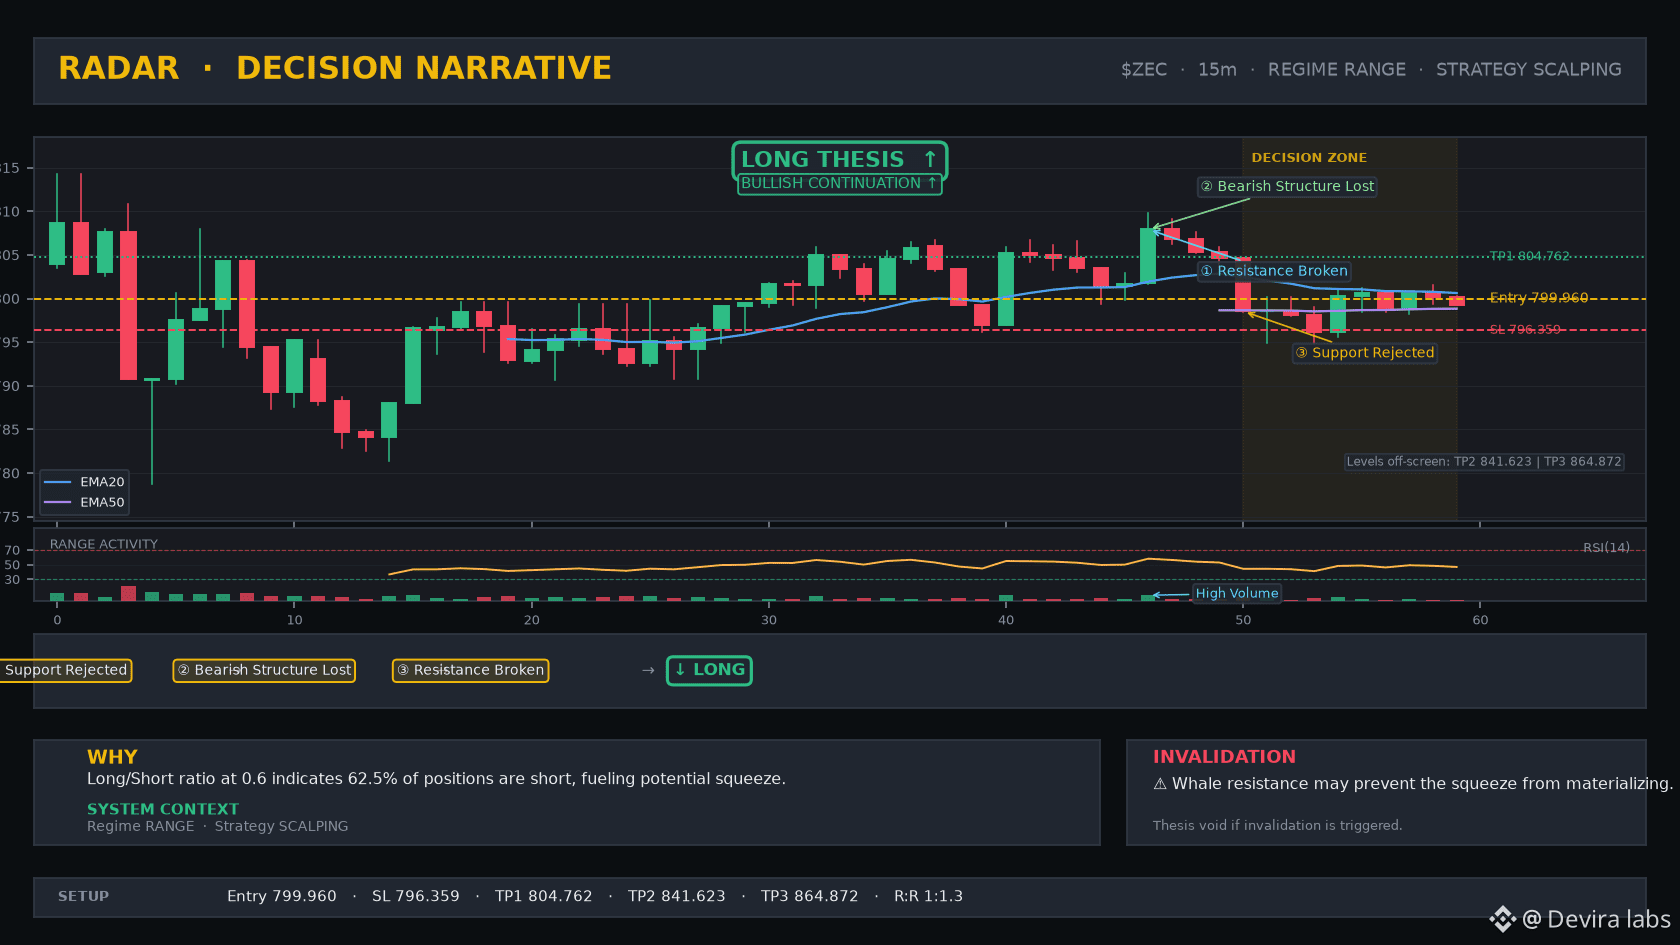Click TP3 864.872 in setup bar
This screenshot has height=945, width=1680.
pyautogui.click(x=810, y=897)
